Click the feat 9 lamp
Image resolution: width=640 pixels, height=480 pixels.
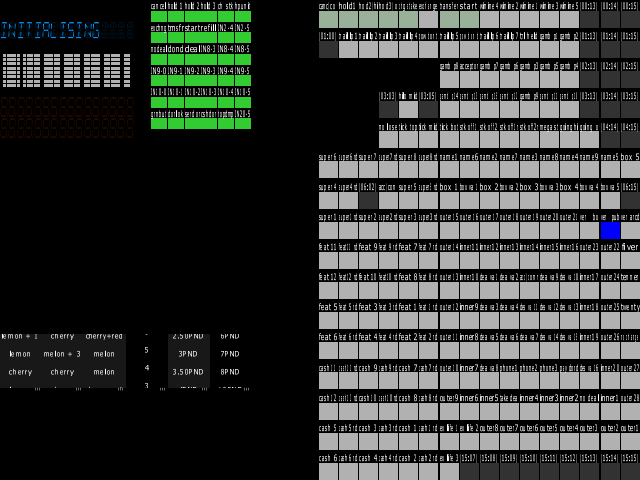coord(368,261)
